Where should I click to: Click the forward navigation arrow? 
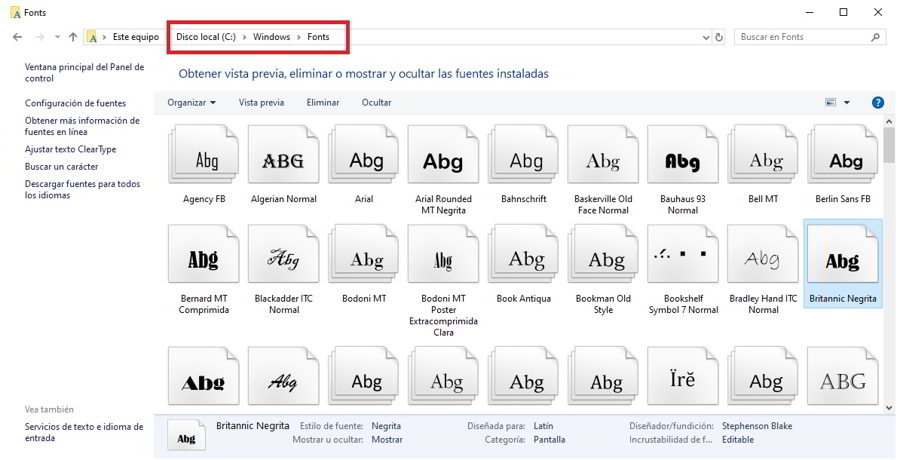[40, 37]
